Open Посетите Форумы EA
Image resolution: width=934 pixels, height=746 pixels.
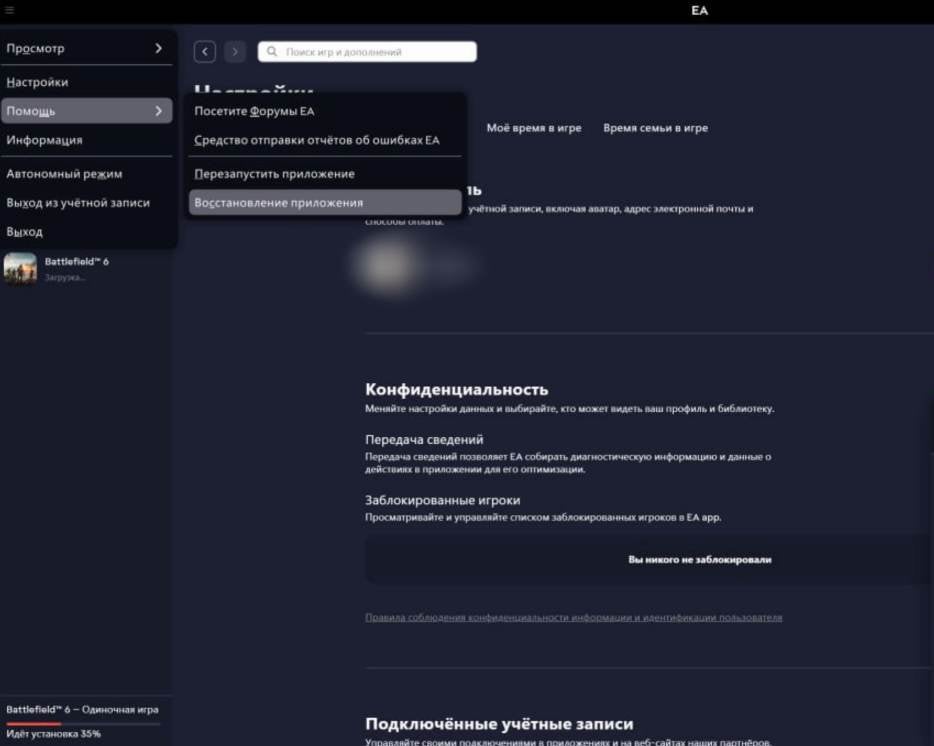(x=254, y=111)
